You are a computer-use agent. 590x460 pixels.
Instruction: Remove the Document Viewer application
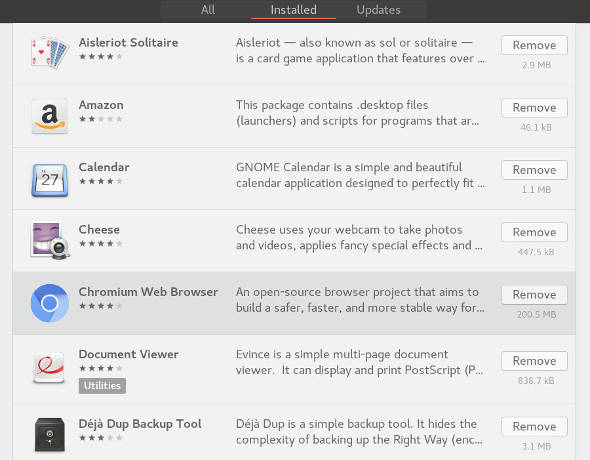534,361
